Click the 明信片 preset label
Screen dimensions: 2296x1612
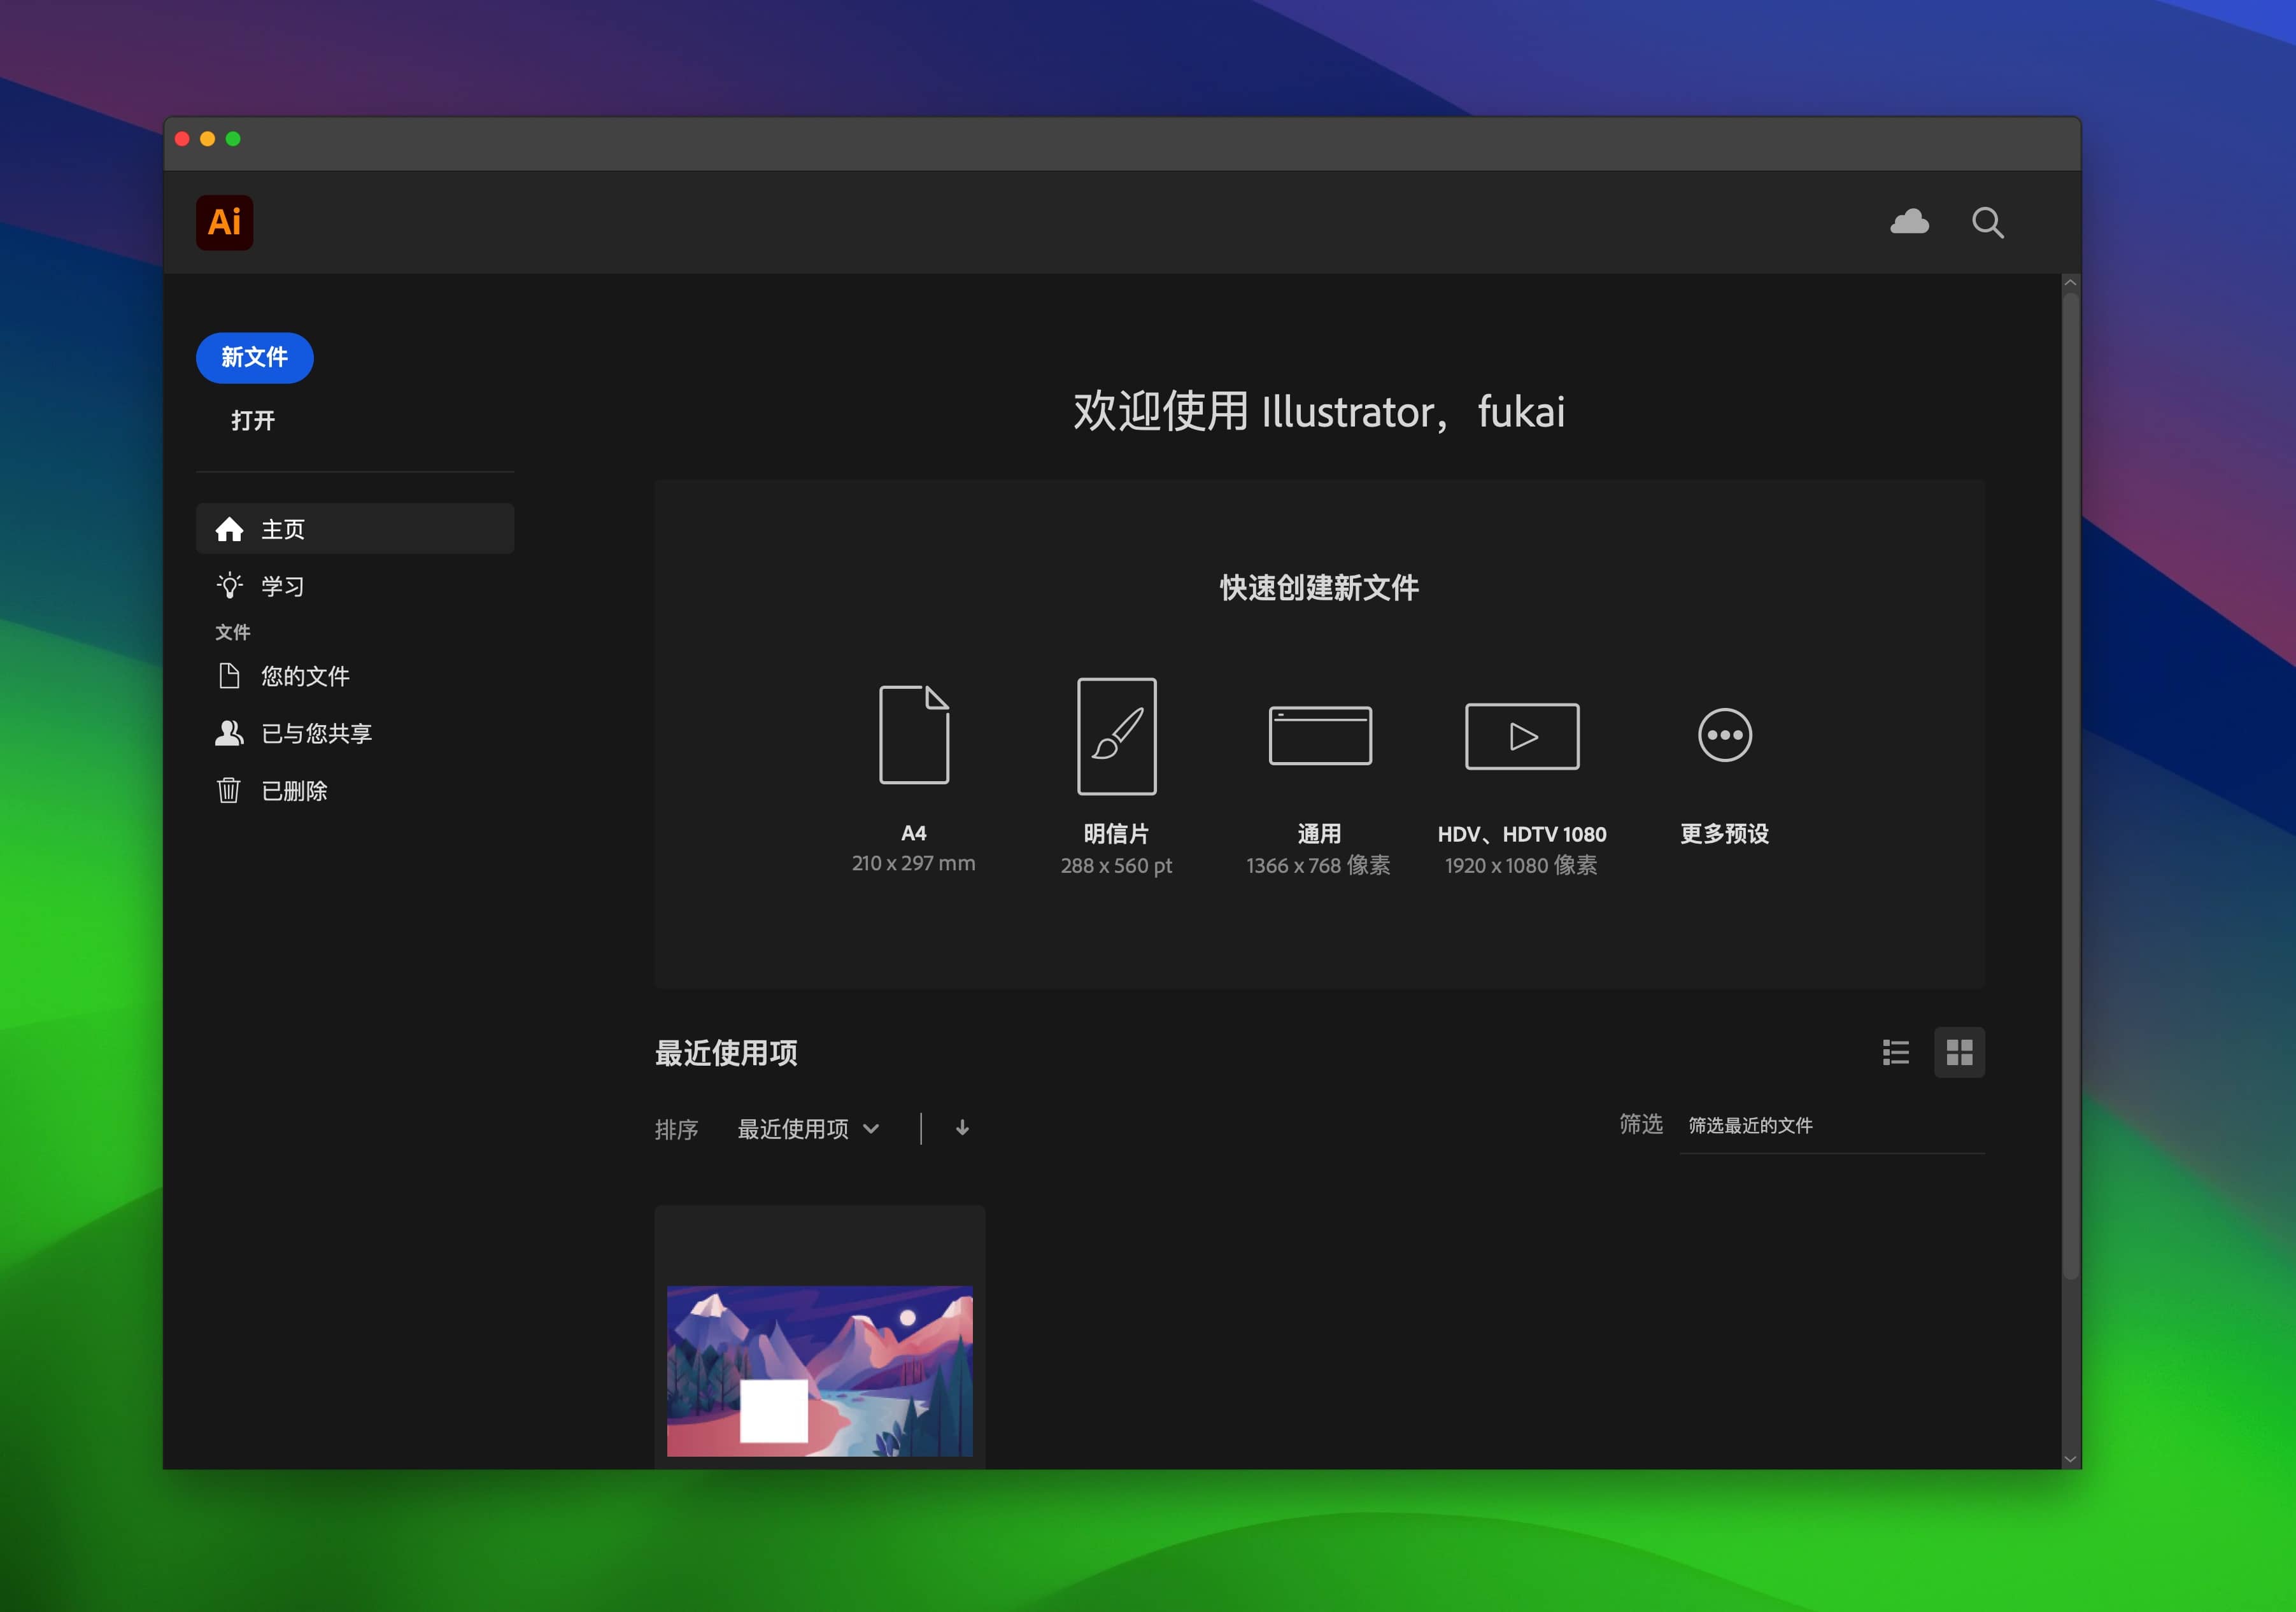point(1116,834)
